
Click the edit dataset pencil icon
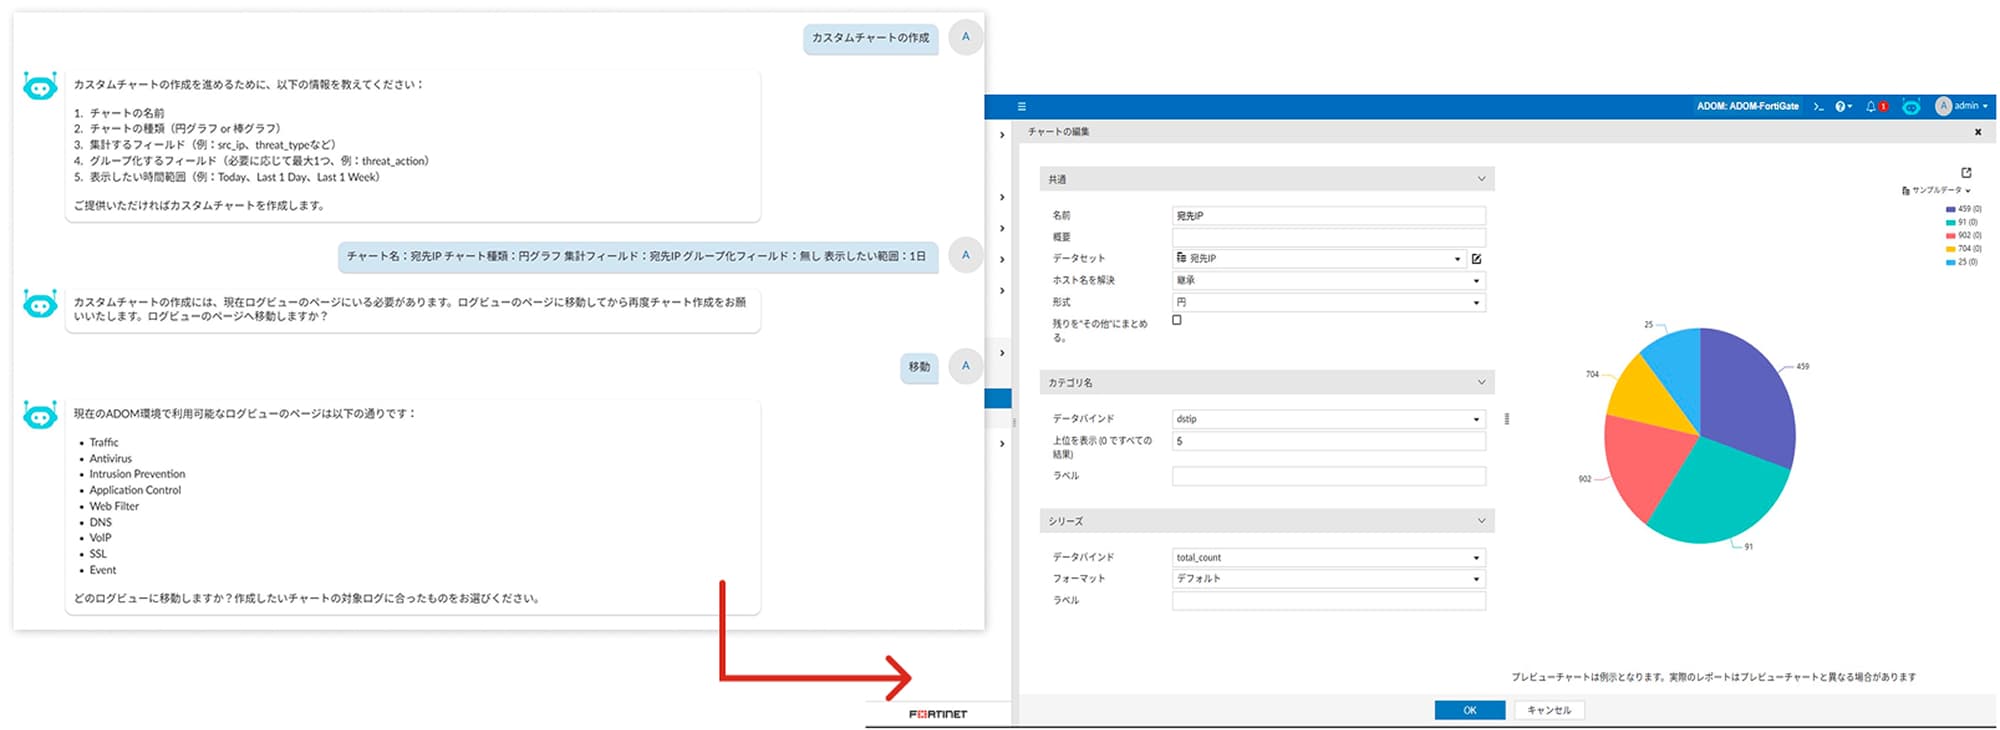pyautogui.click(x=1476, y=259)
